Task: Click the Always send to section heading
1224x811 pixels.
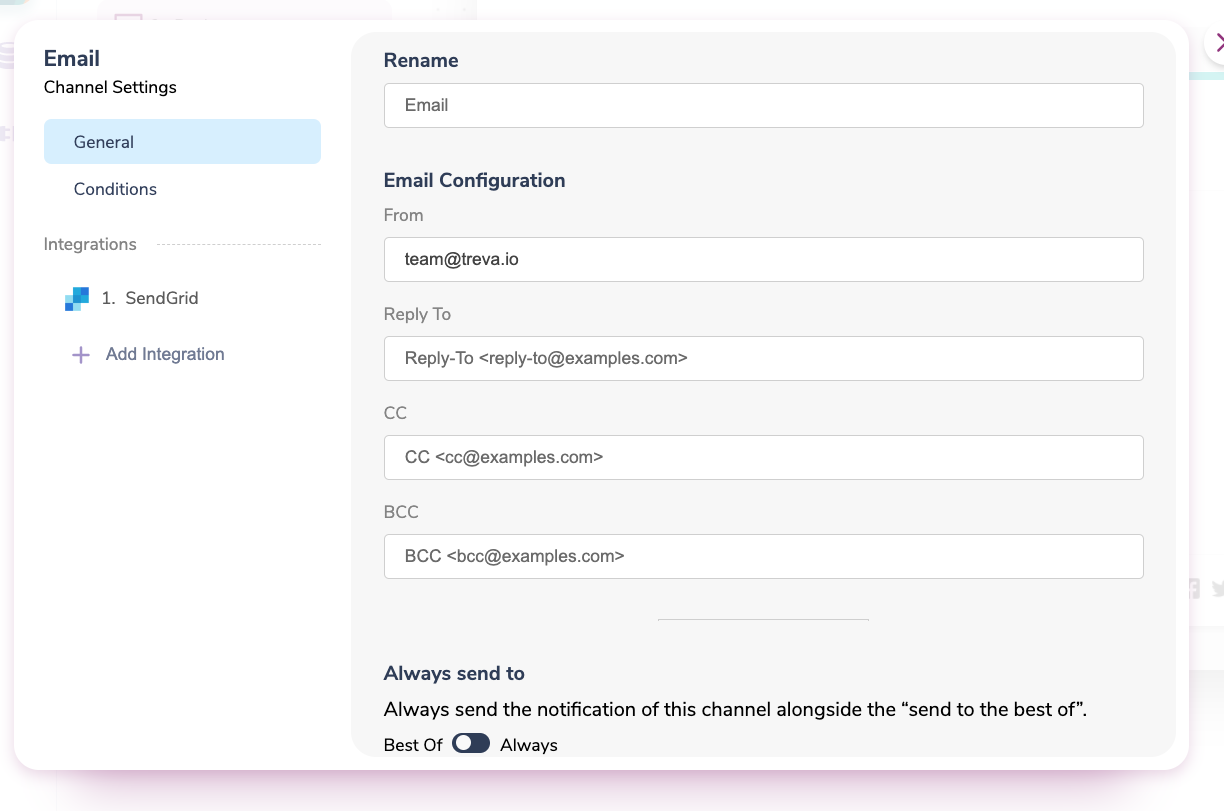Action: coord(454,673)
